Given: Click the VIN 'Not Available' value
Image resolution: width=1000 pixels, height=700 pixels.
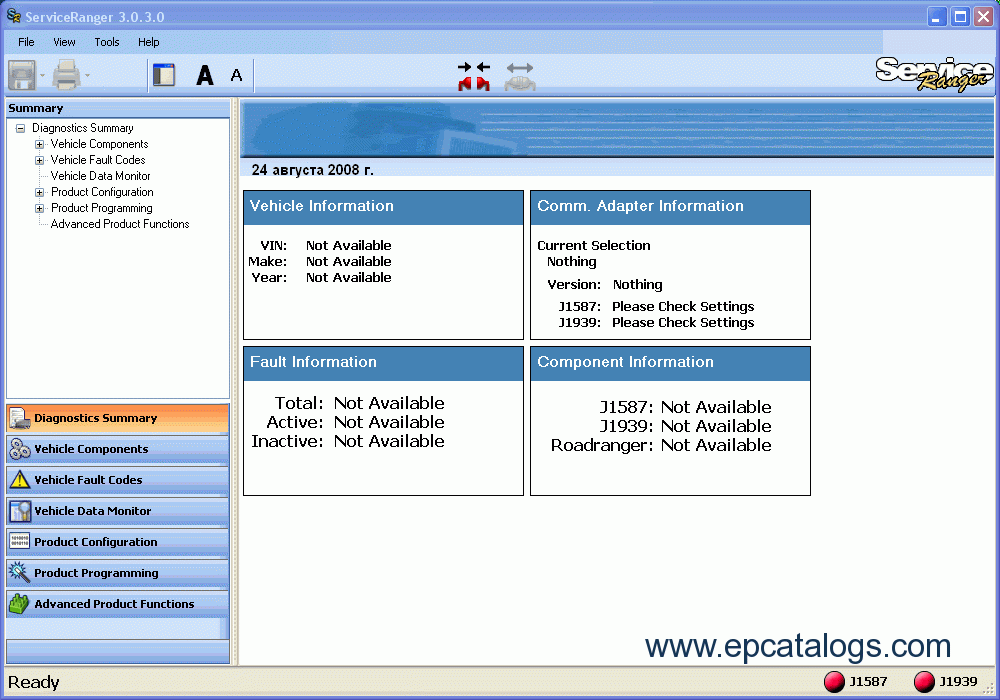Looking at the screenshot, I should point(349,245).
